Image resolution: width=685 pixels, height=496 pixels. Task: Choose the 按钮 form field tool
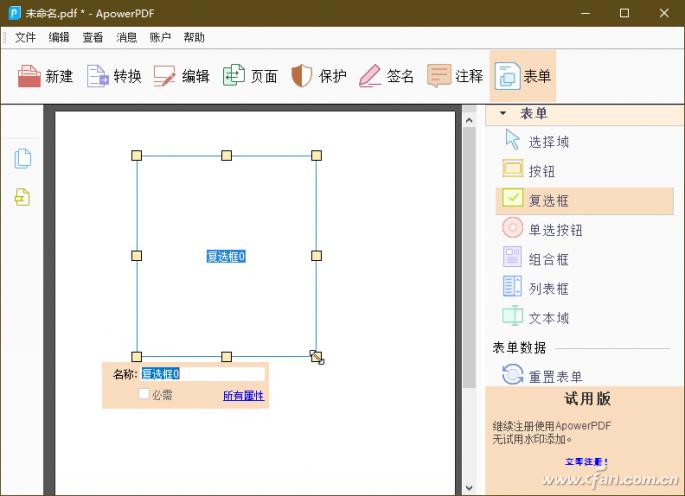point(513,170)
